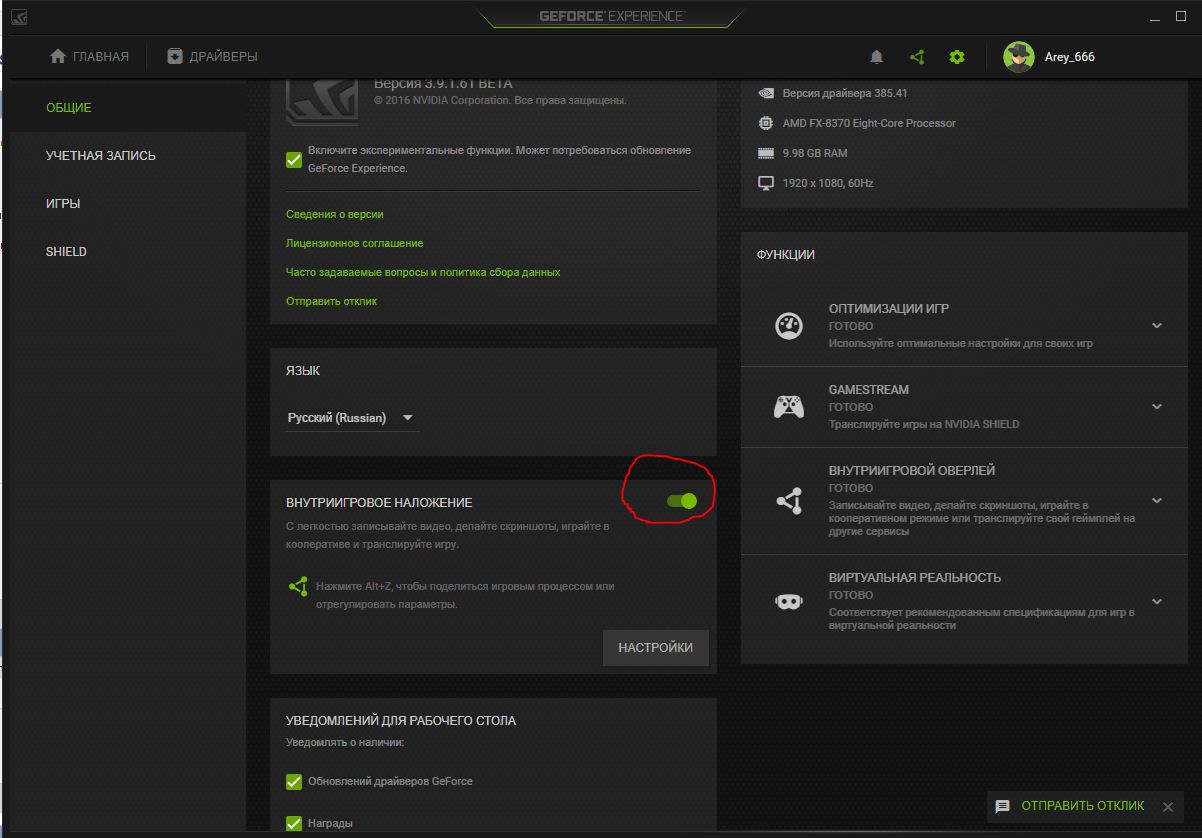
Task: Expand the ВИРТУАЛЬНАЯ РЕАЛЬНОСТЬ section chevron
Action: [1157, 601]
